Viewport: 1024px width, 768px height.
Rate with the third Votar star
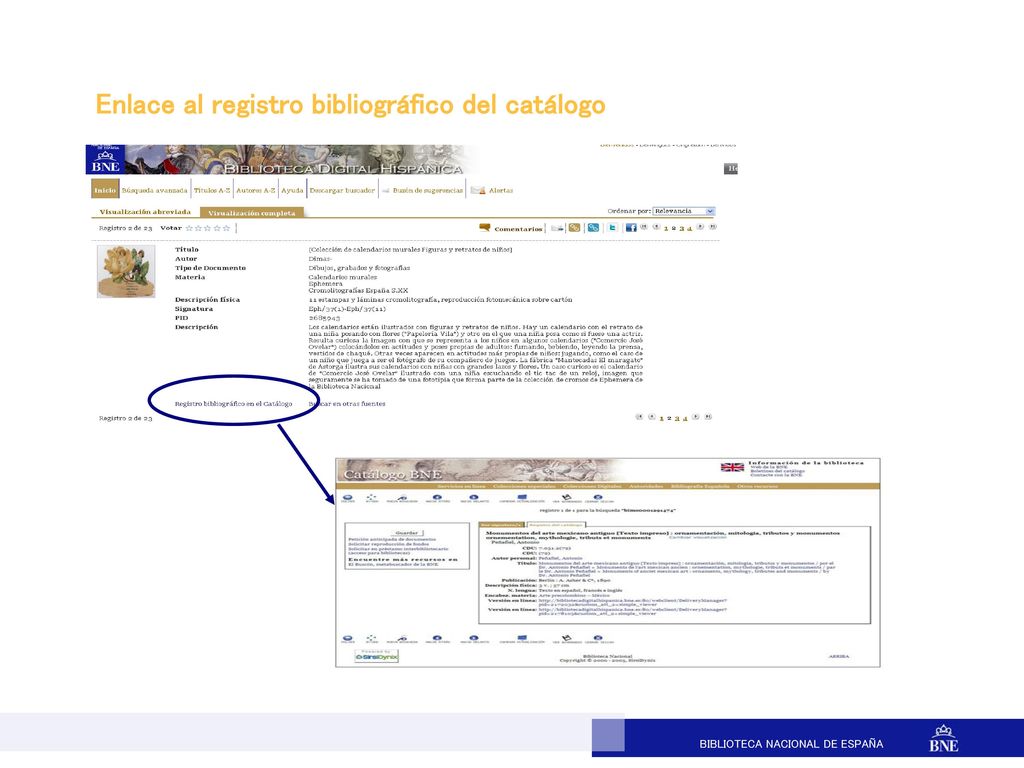point(208,228)
